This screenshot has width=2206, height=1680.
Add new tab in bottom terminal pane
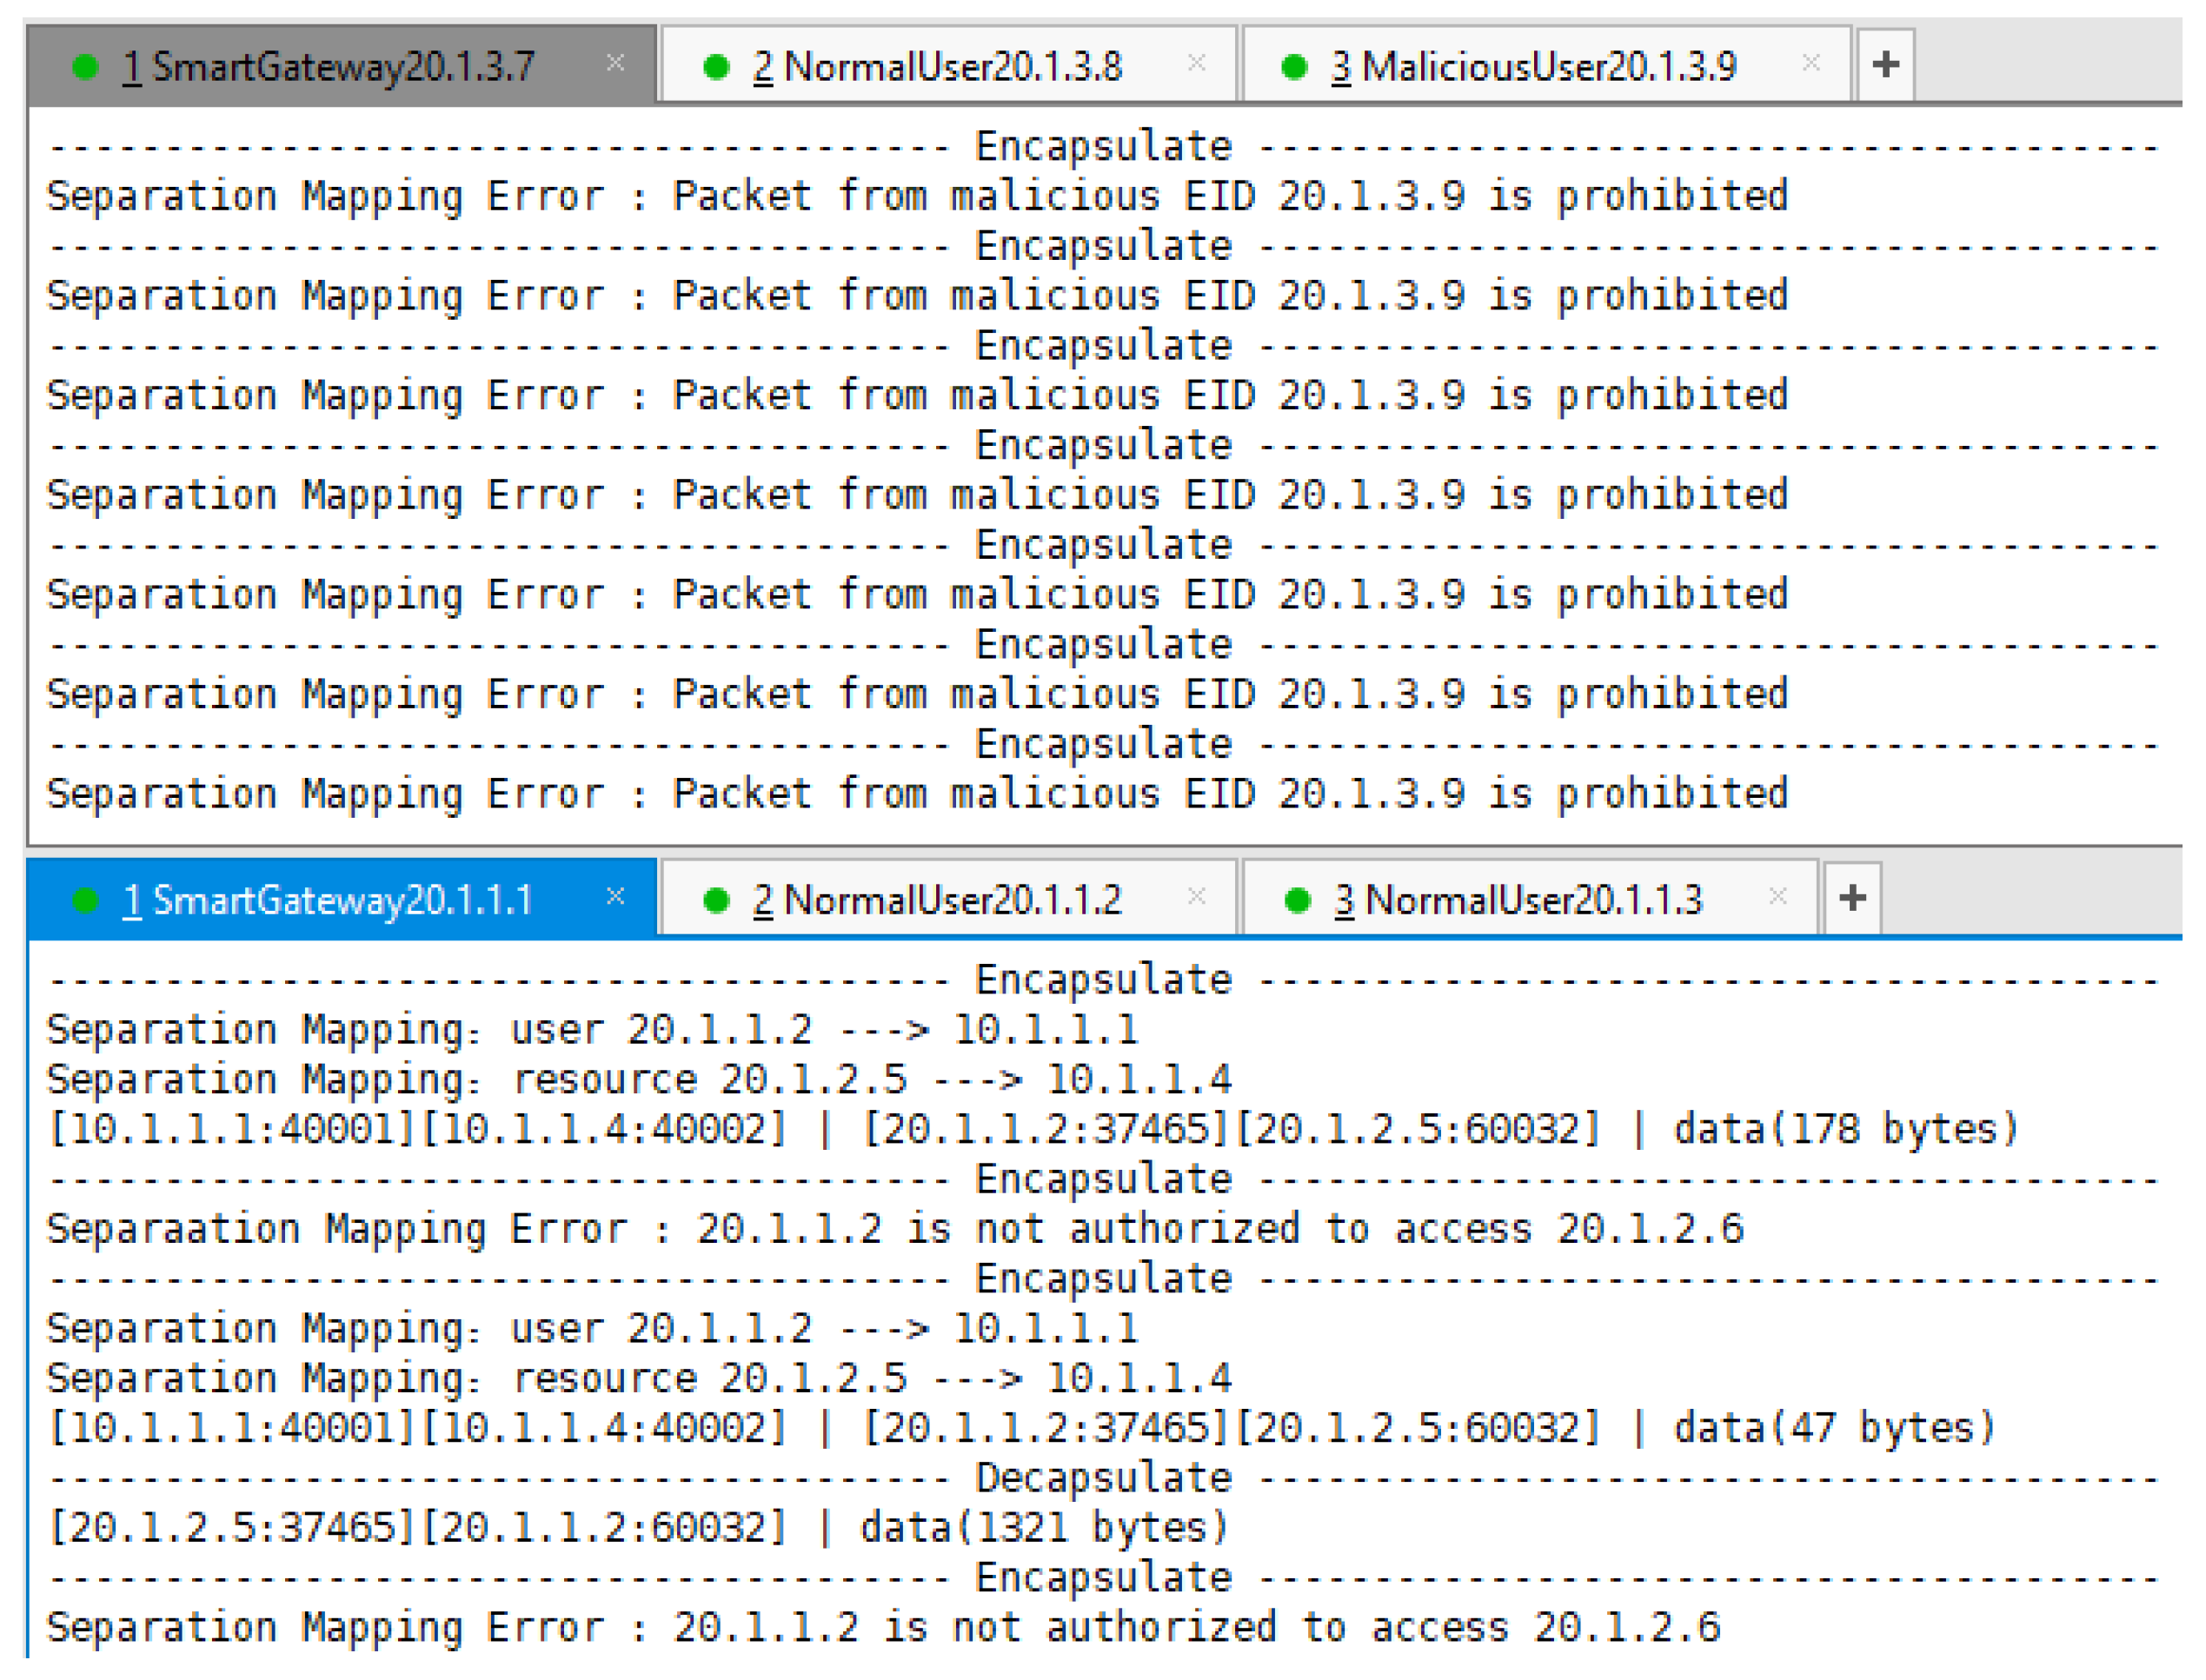tap(1851, 897)
